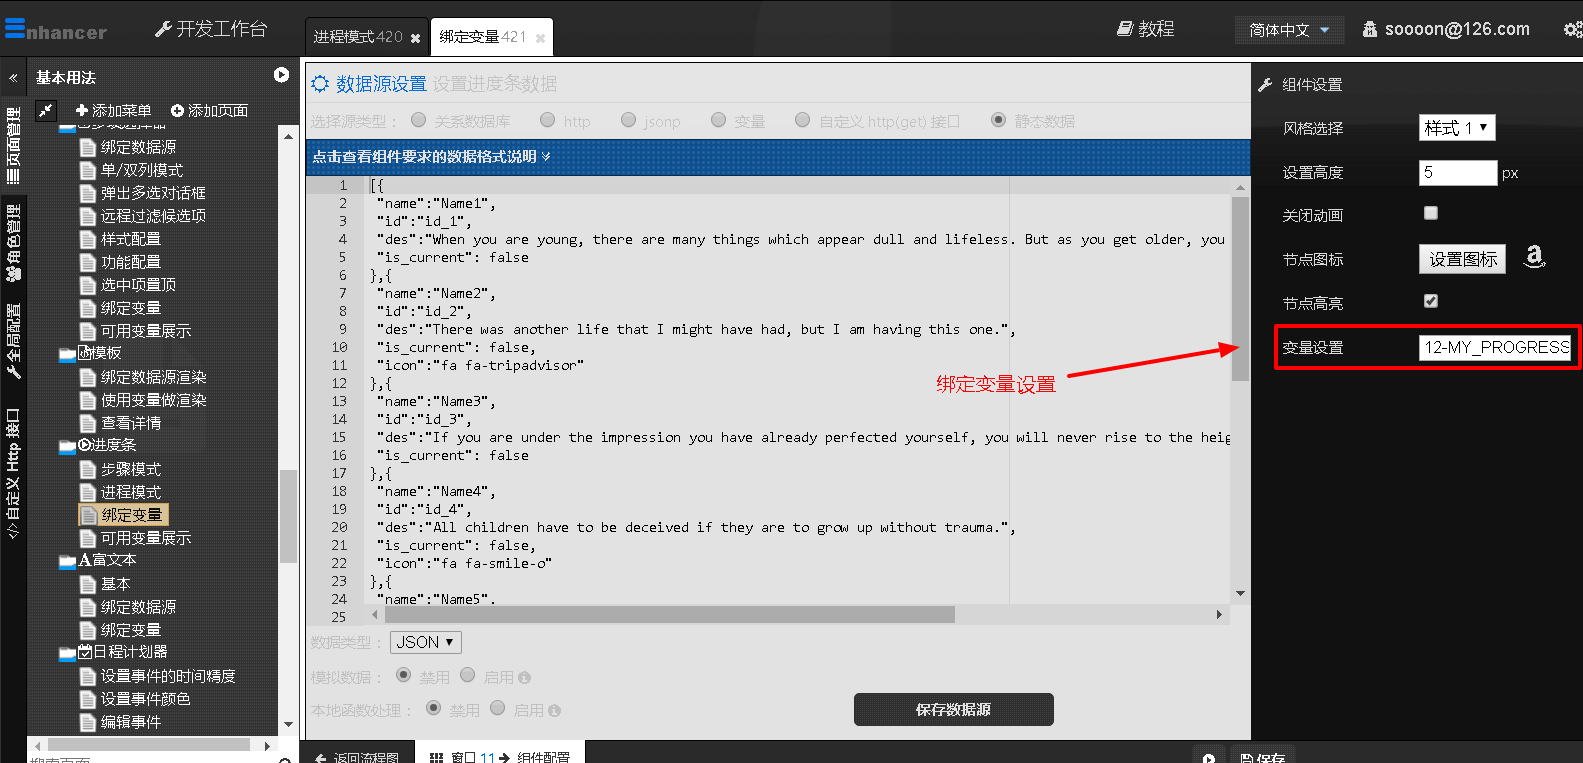Image resolution: width=1583 pixels, height=763 pixels.
Task: Uncheck the 节点高亮 checkbox
Action: click(1431, 301)
